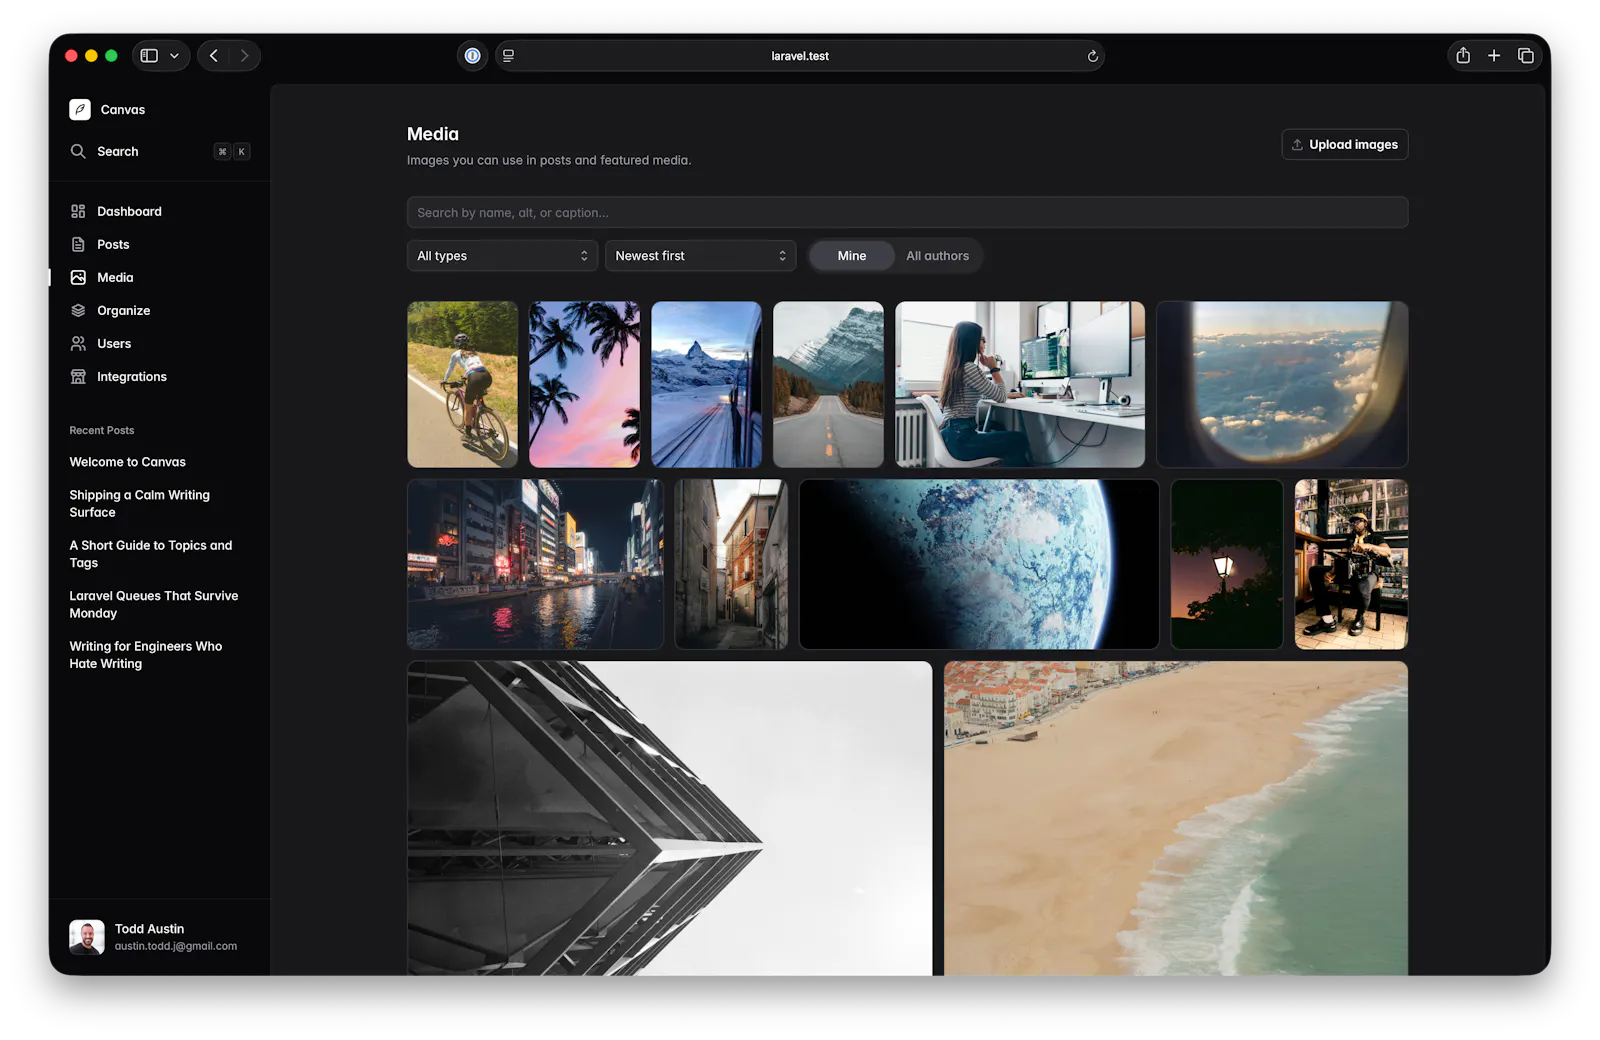Open Writing for Engineers Who Hate Writing

click(x=146, y=655)
